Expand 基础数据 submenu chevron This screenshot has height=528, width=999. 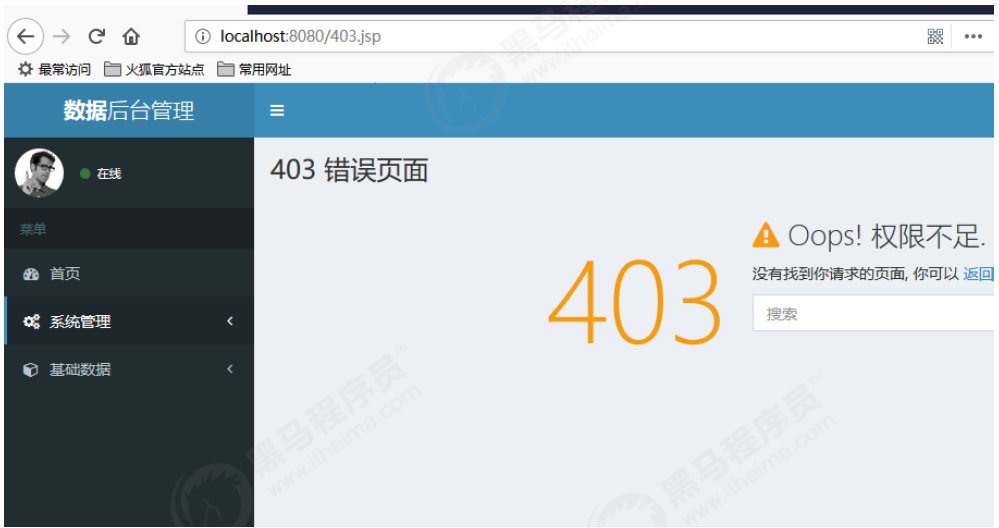[230, 369]
